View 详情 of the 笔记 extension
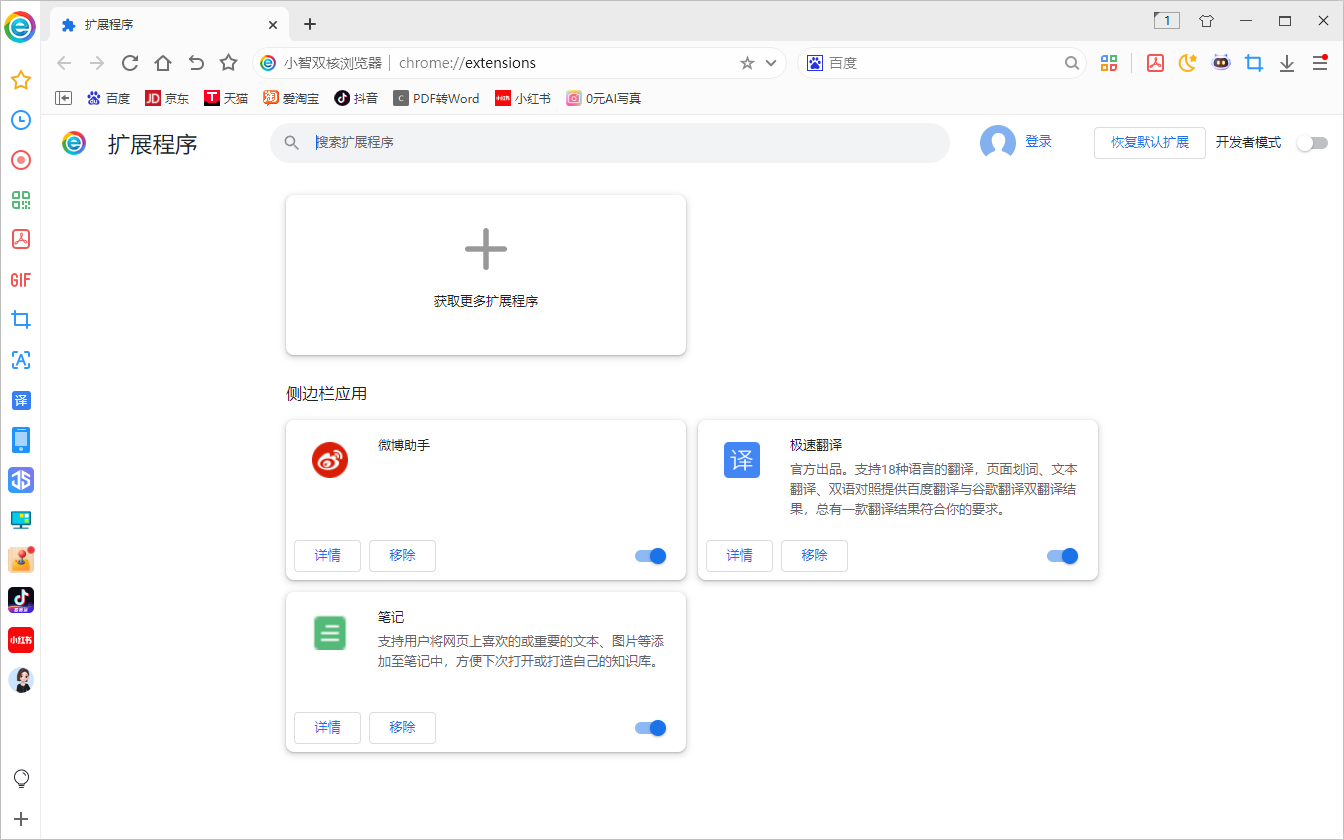This screenshot has width=1344, height=840. click(x=327, y=727)
